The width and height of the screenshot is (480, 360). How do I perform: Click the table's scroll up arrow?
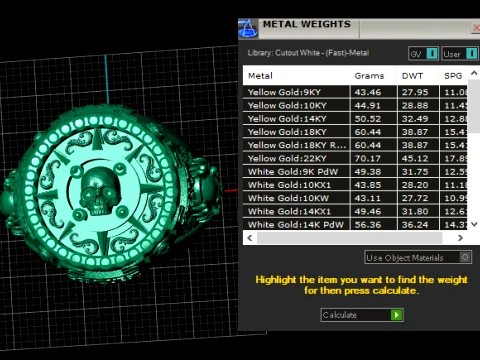[x=474, y=73]
